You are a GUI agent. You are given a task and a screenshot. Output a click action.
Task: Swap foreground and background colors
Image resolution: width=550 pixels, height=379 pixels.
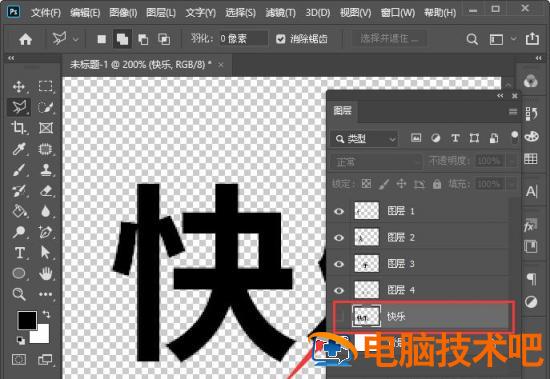(46, 314)
